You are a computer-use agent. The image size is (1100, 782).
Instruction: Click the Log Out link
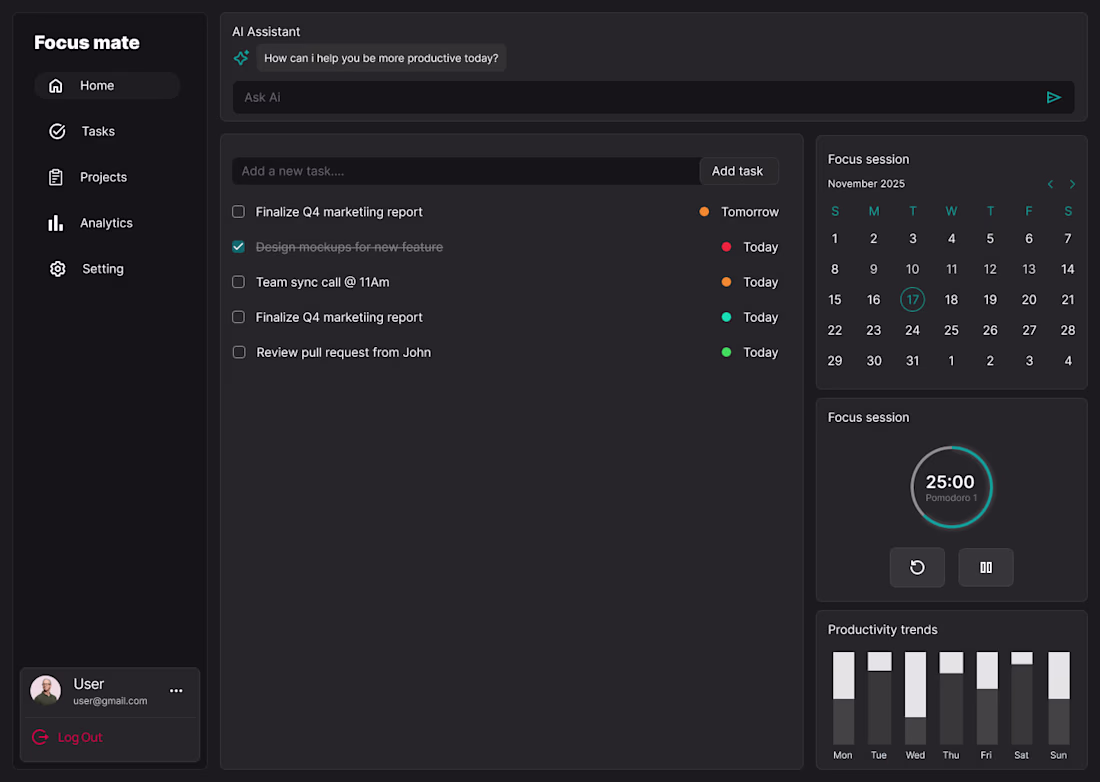coord(80,737)
